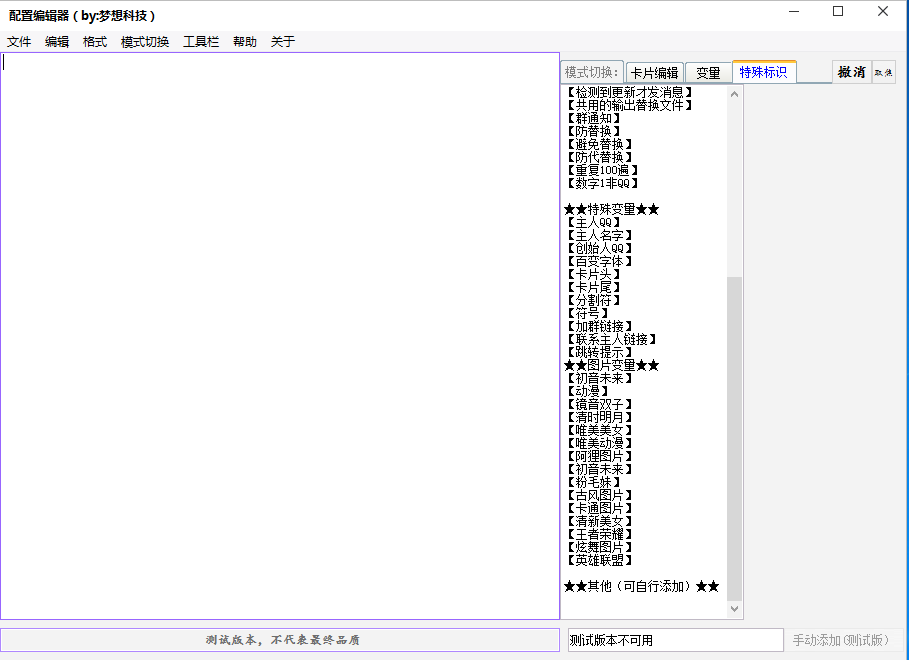
Task: Click the 取消 button next to 撤消
Action: click(884, 71)
